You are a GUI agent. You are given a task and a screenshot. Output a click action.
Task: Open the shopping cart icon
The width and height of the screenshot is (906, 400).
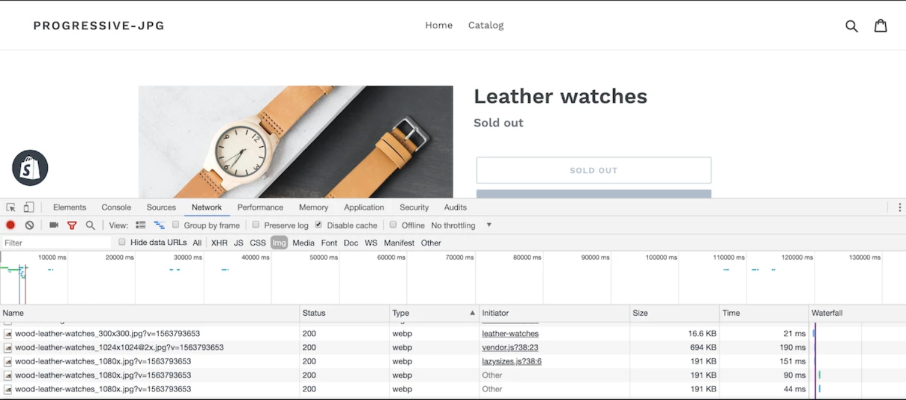point(880,26)
